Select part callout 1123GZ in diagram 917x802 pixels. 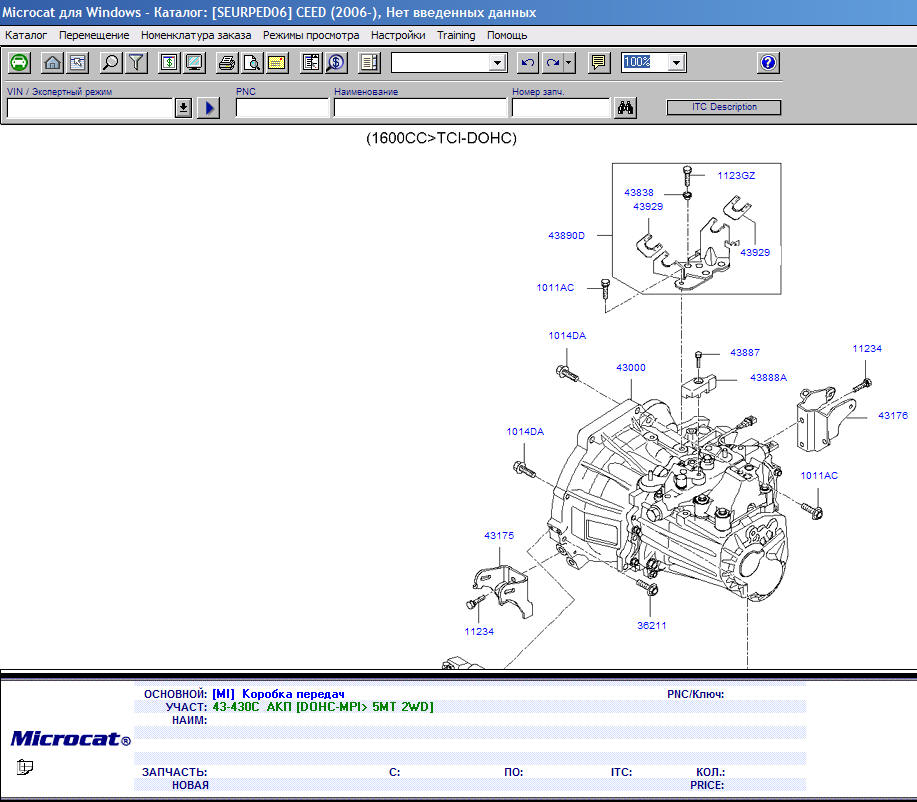(x=736, y=175)
